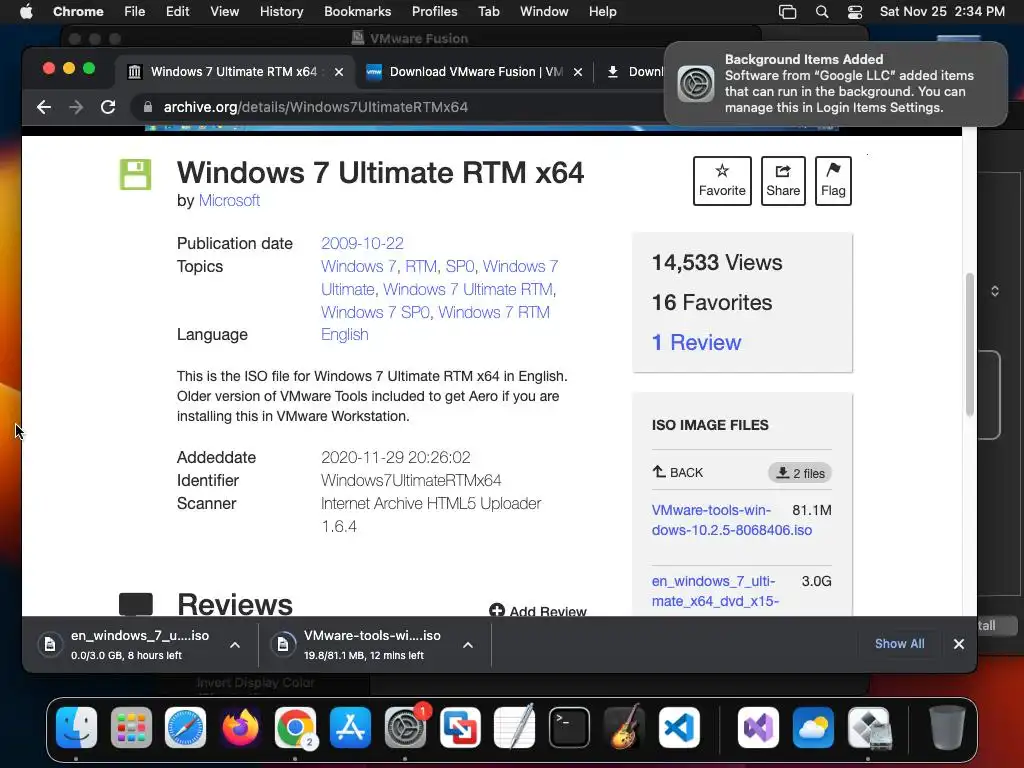Open the Window menu
The width and height of the screenshot is (1024, 768).
(544, 12)
